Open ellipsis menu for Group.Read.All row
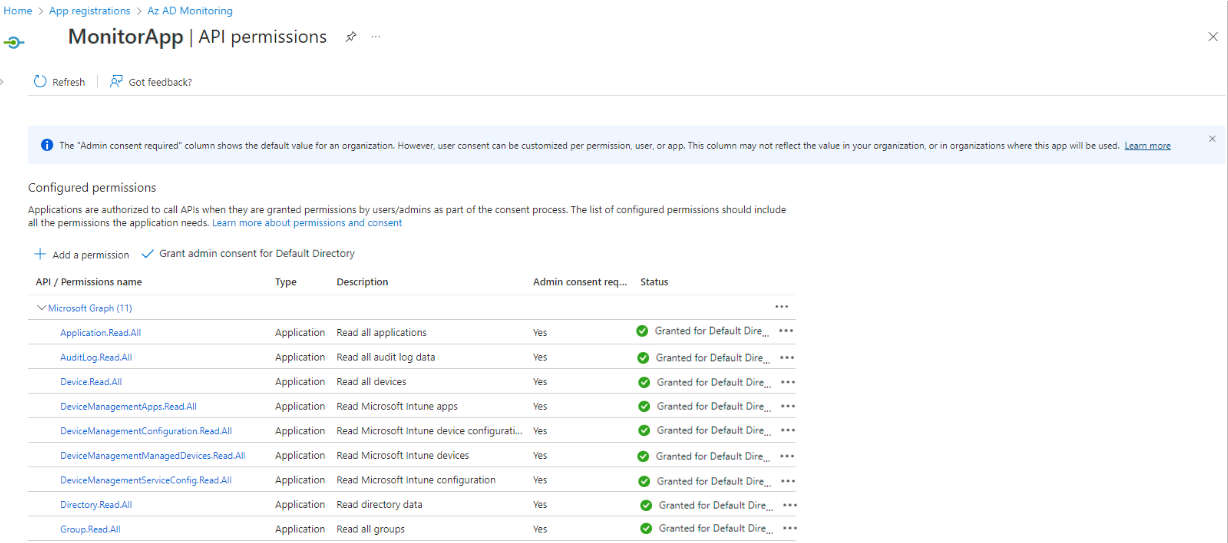The height and width of the screenshot is (543, 1228). tap(790, 528)
